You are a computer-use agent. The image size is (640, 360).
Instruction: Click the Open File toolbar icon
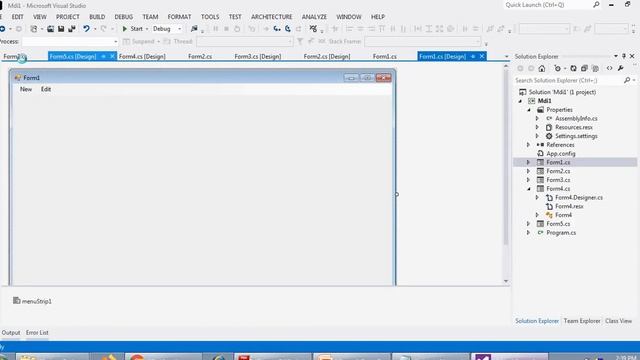point(50,29)
